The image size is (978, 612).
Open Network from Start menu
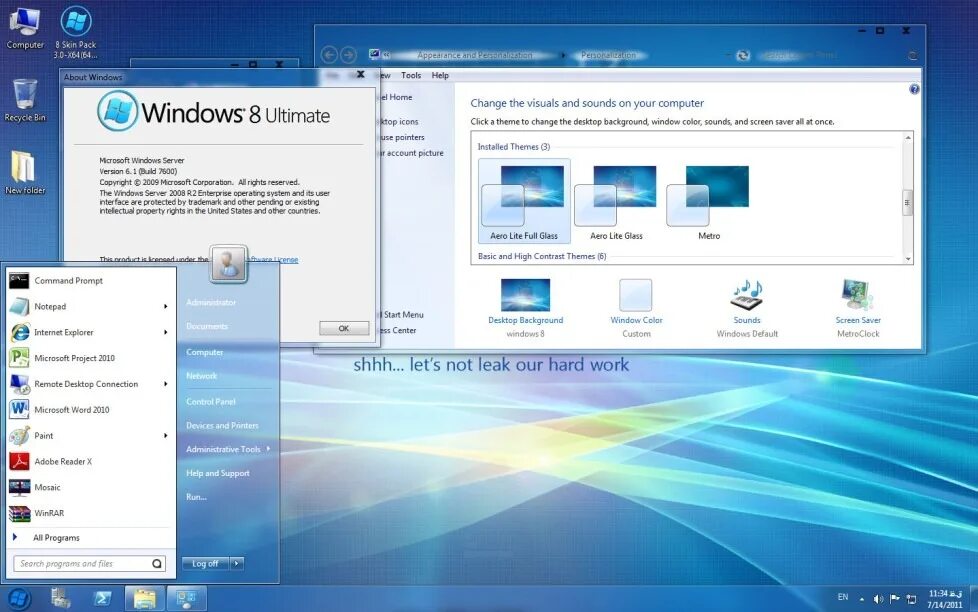(201, 376)
